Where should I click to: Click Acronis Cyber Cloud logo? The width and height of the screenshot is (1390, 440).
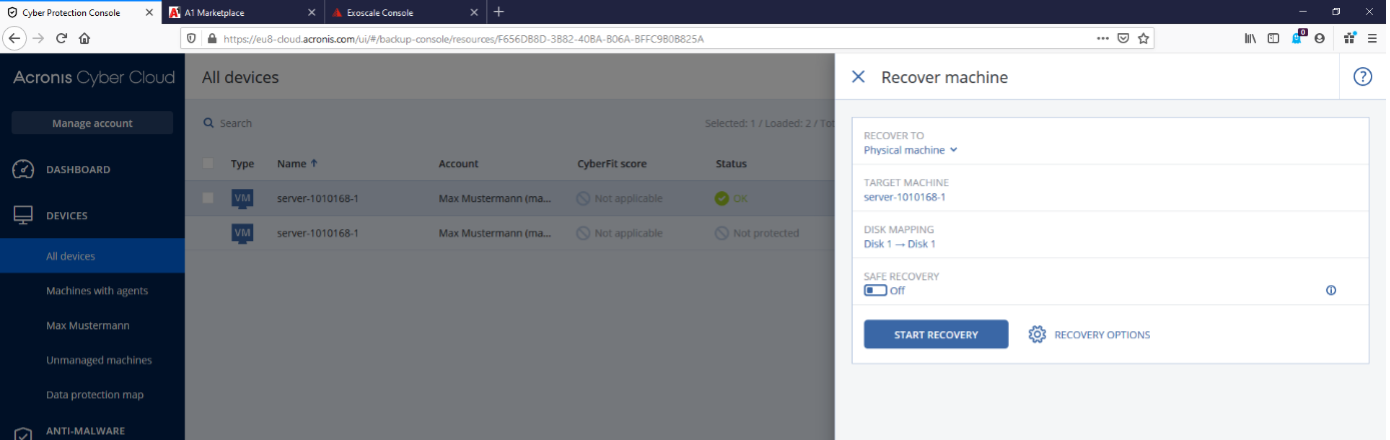[x=93, y=78]
